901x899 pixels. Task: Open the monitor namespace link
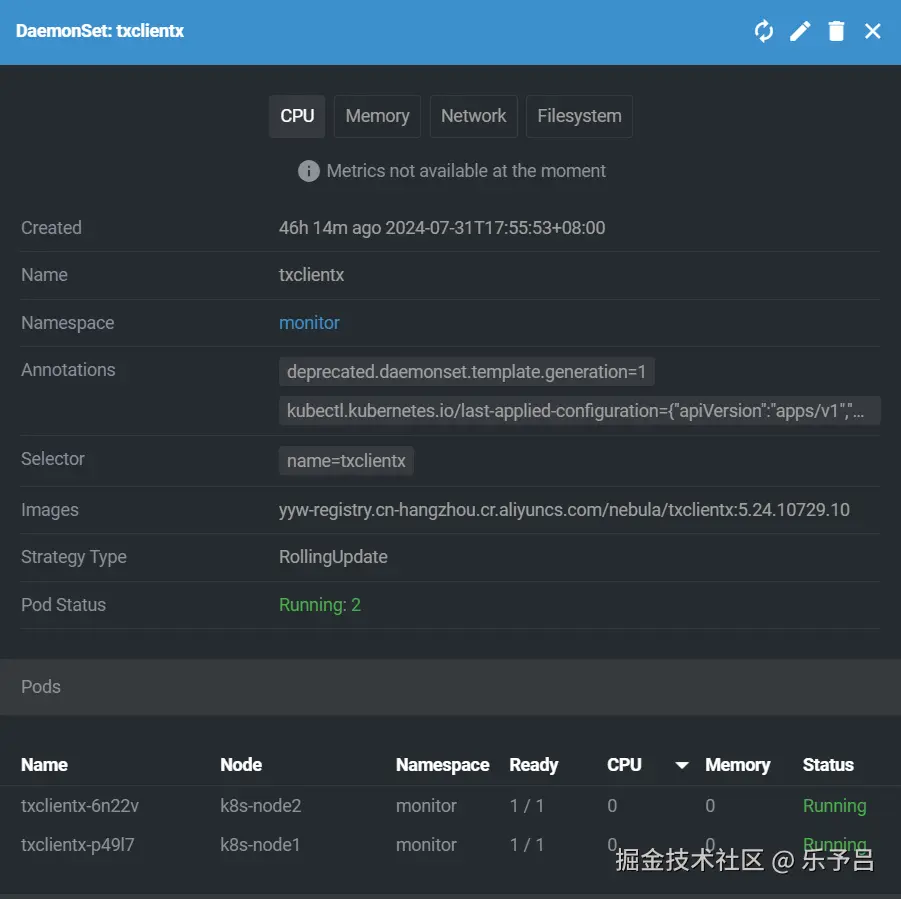[x=309, y=323]
